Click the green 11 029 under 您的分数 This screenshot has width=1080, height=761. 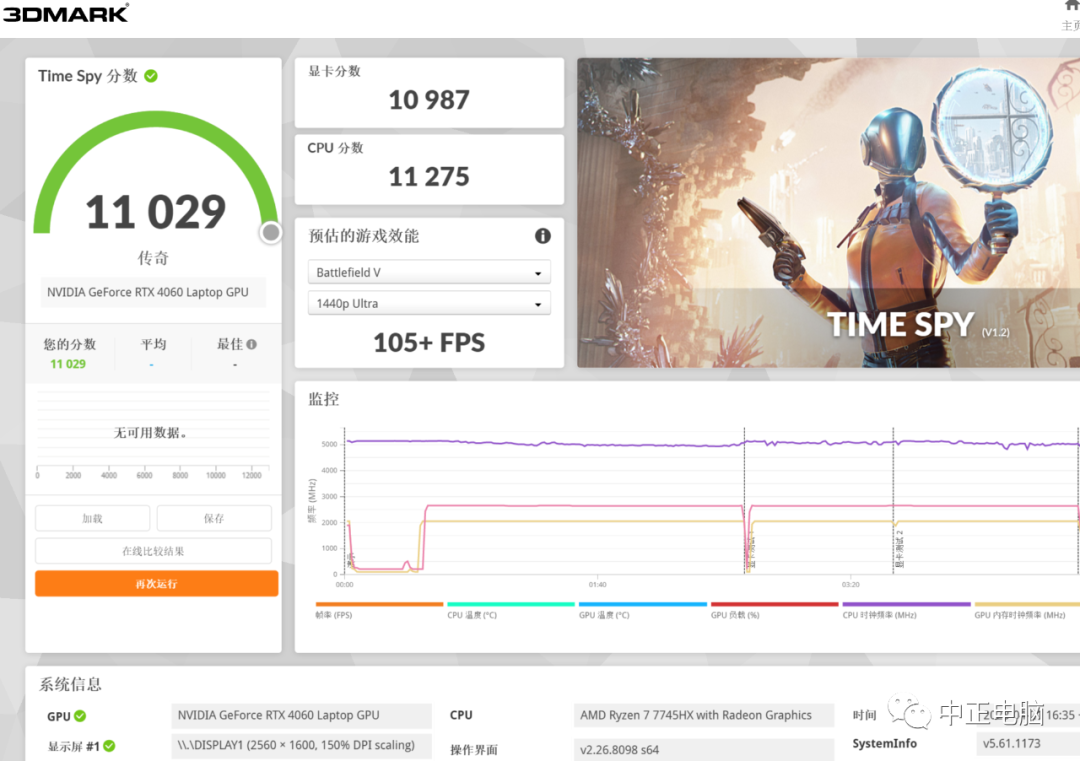click(68, 364)
